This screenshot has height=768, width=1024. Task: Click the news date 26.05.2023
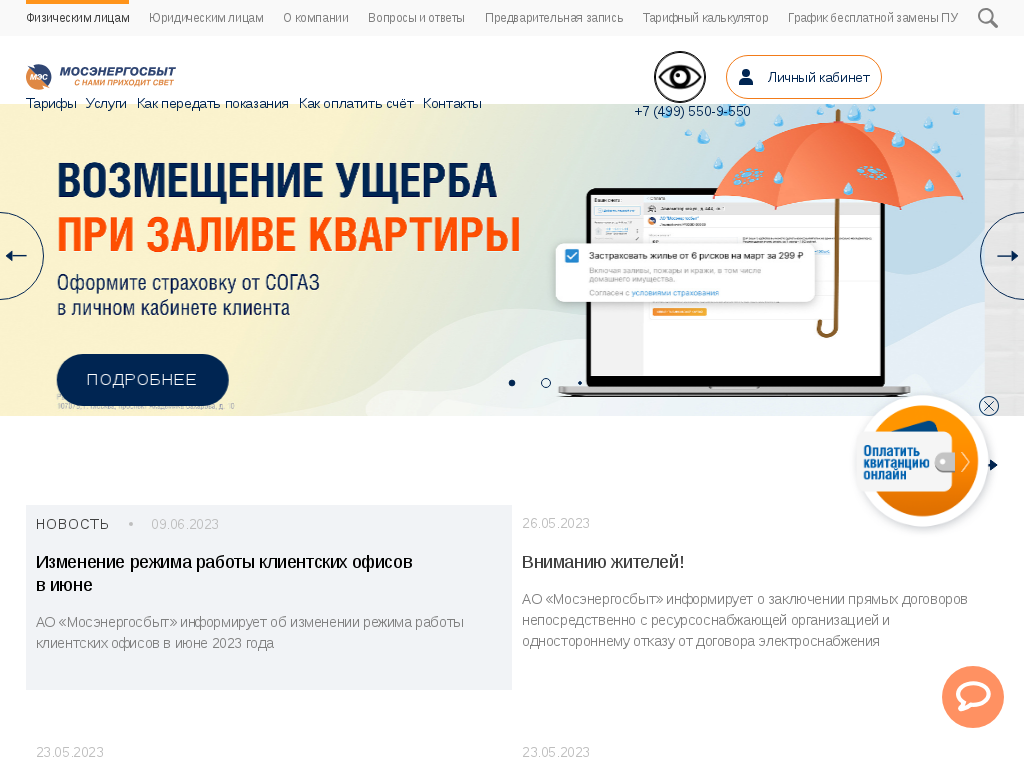(x=556, y=523)
